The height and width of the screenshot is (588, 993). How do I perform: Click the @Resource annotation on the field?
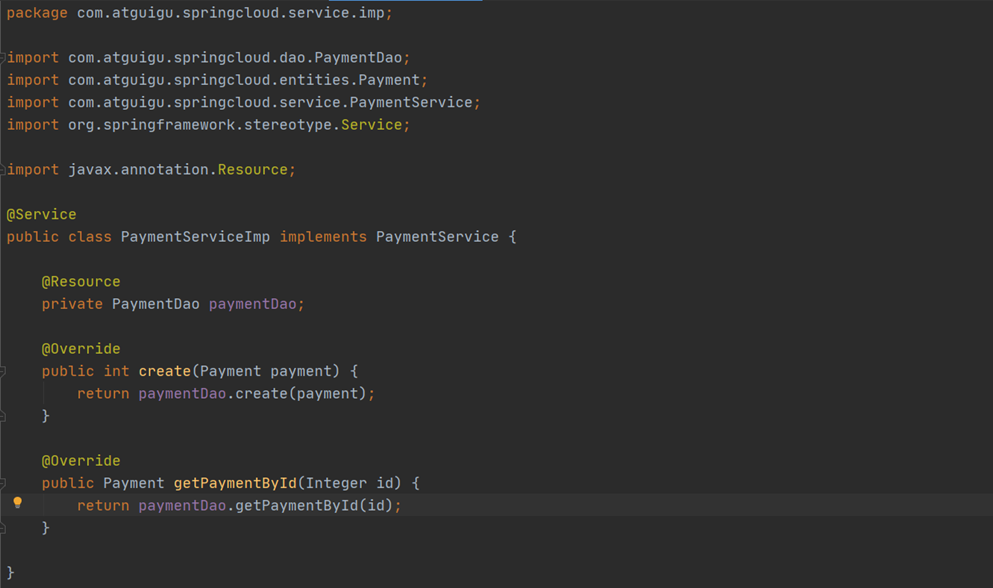pos(80,281)
